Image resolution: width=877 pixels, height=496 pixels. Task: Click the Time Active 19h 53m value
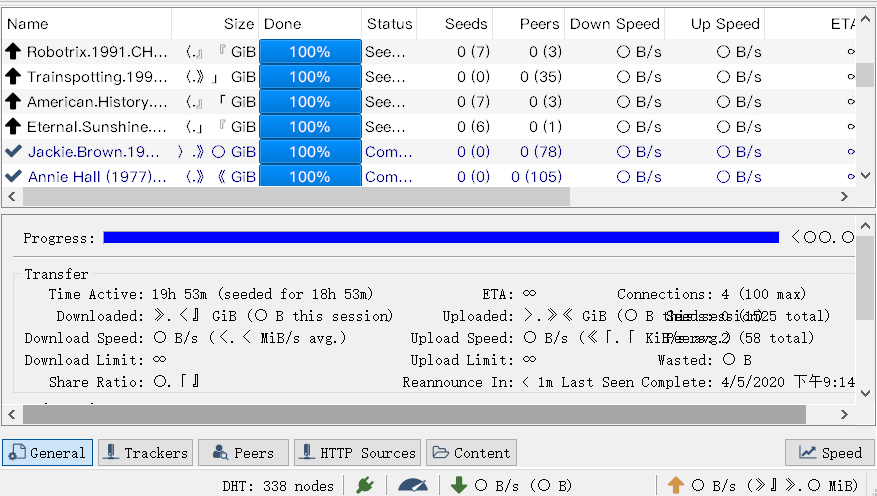(x=263, y=294)
